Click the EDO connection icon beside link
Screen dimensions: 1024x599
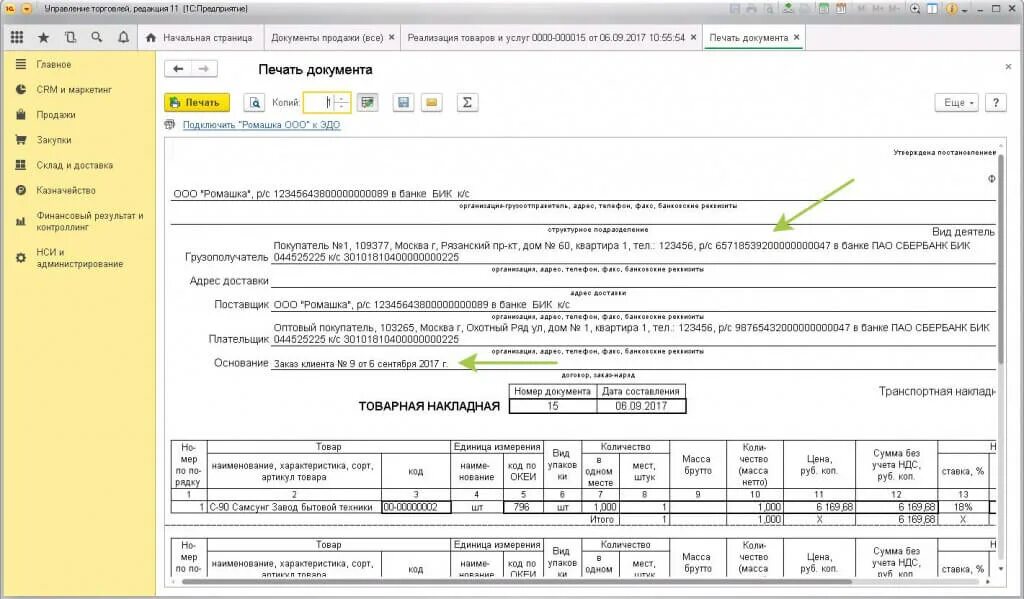170,124
